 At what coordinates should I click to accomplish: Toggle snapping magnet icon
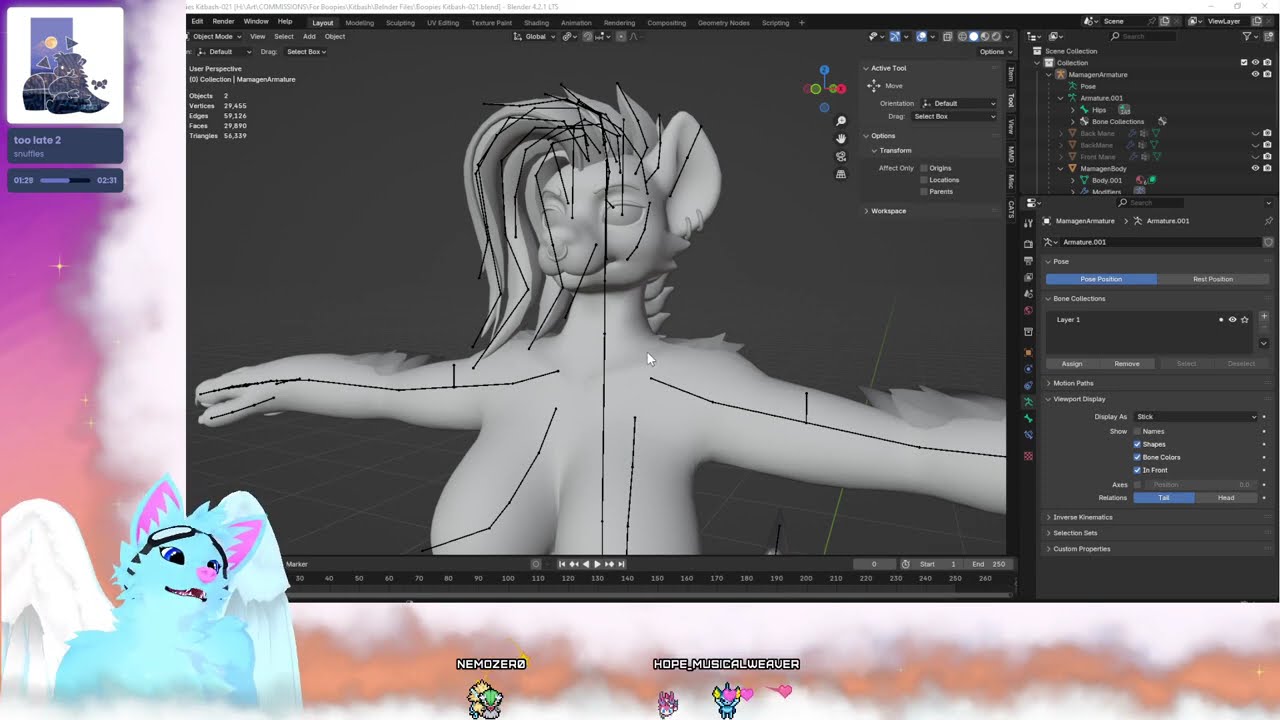point(587,36)
